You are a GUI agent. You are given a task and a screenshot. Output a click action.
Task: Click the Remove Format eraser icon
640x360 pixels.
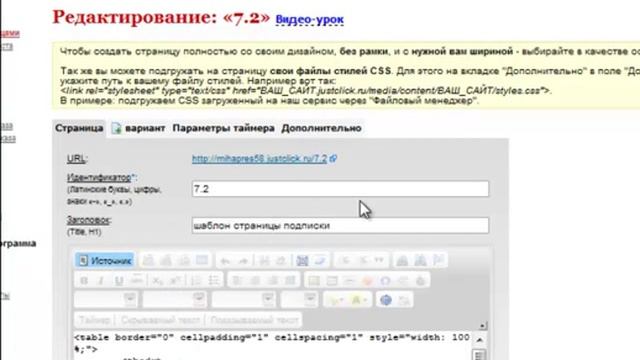pos(320,260)
